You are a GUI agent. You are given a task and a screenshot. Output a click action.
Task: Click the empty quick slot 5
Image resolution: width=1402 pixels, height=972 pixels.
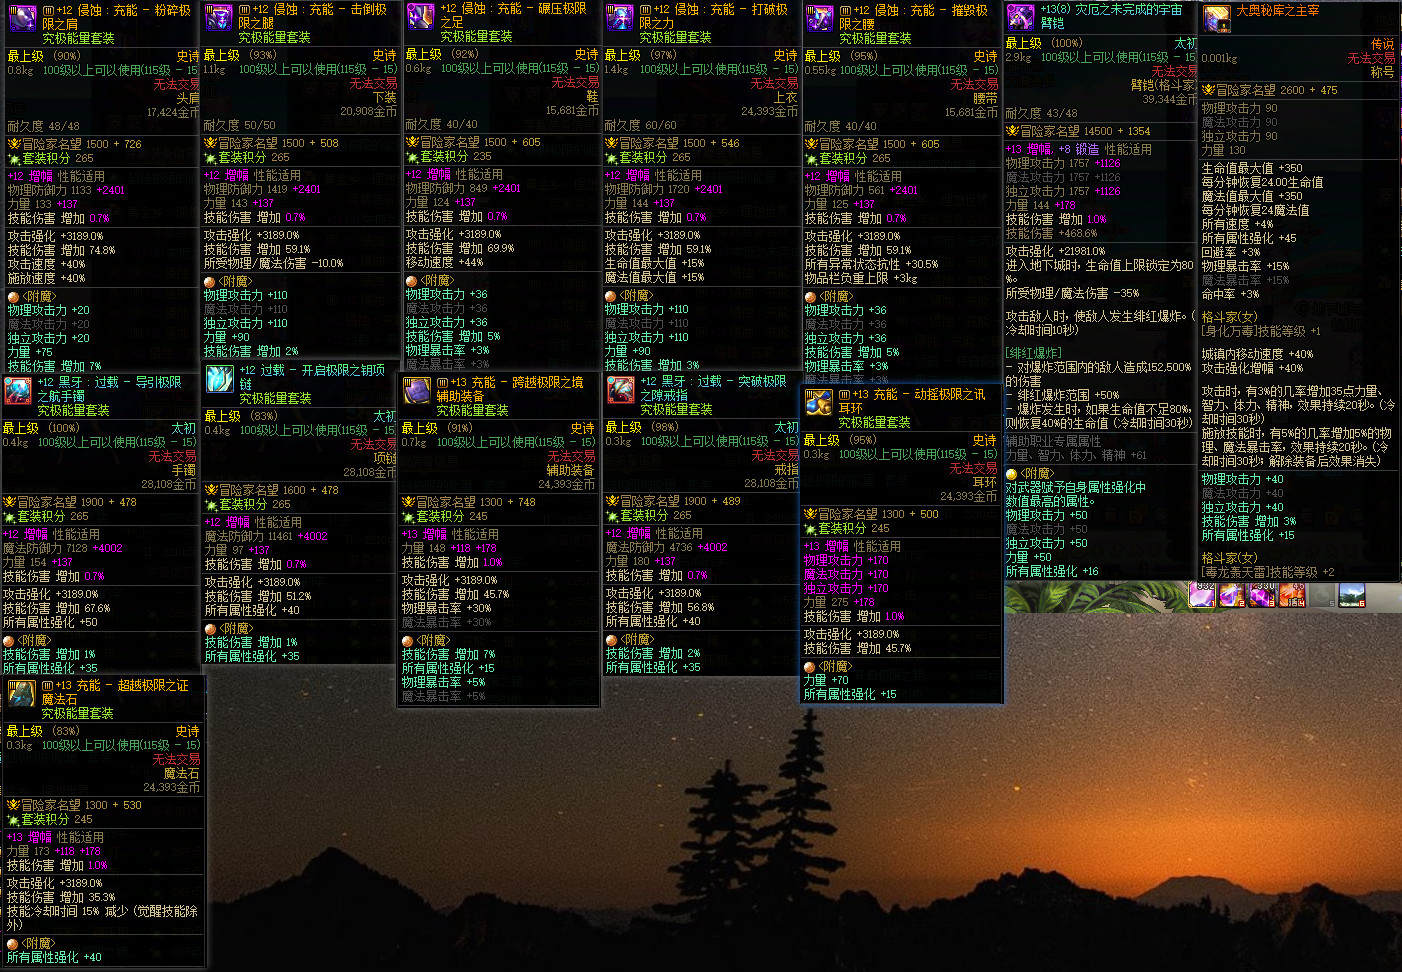pos(1322,595)
